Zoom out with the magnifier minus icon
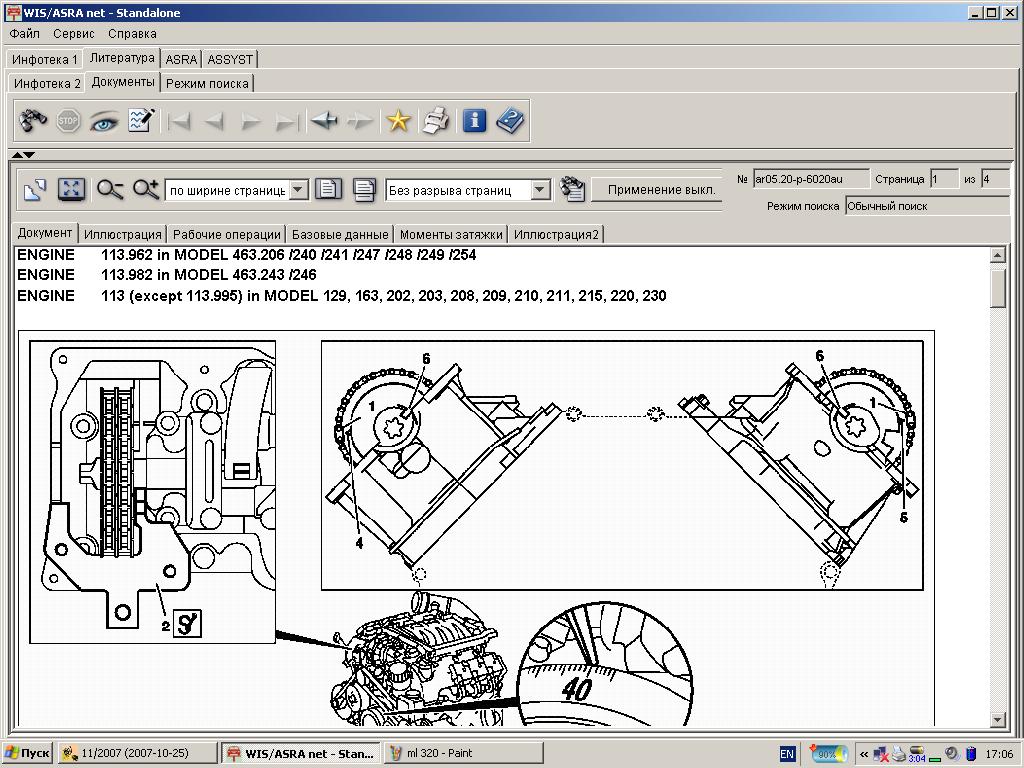Viewport: 1024px width, 768px height. (110, 189)
